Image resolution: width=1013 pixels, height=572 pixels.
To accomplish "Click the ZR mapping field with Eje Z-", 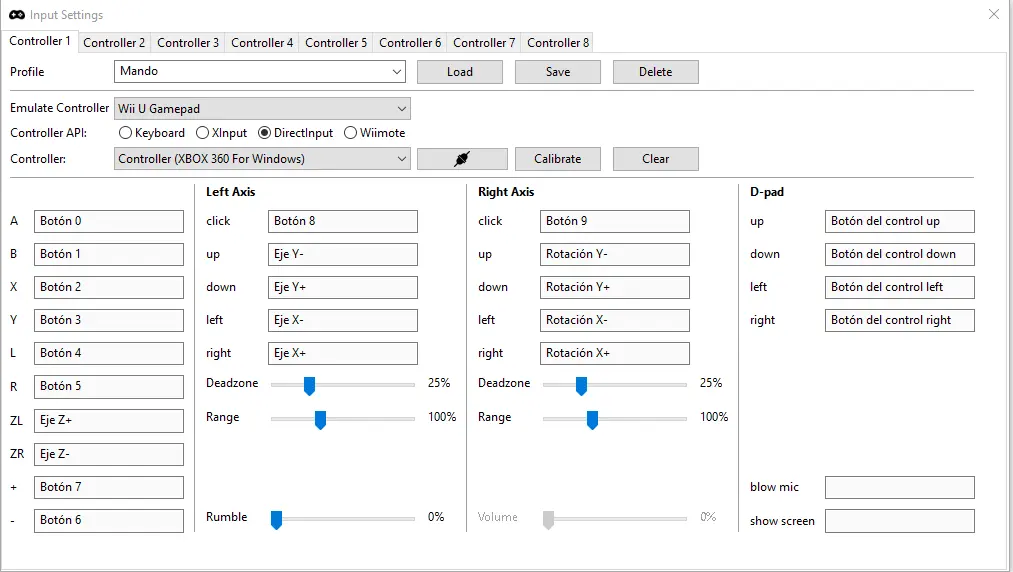I will 109,454.
